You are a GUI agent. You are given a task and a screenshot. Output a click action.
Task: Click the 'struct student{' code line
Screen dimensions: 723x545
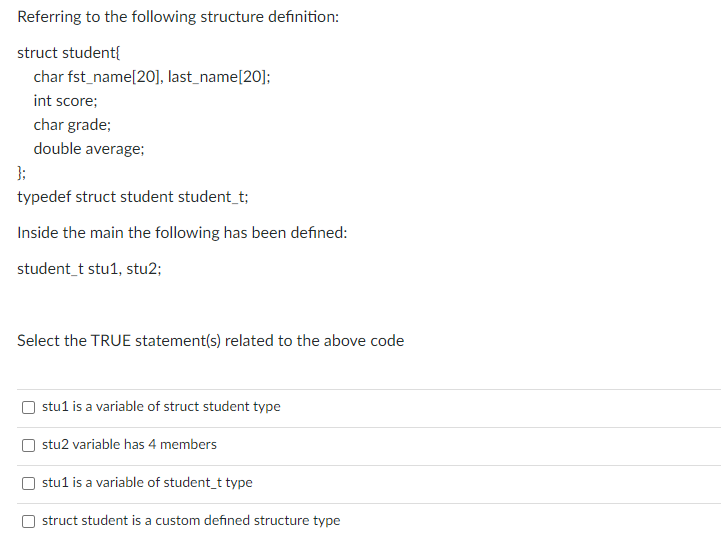tap(69, 53)
